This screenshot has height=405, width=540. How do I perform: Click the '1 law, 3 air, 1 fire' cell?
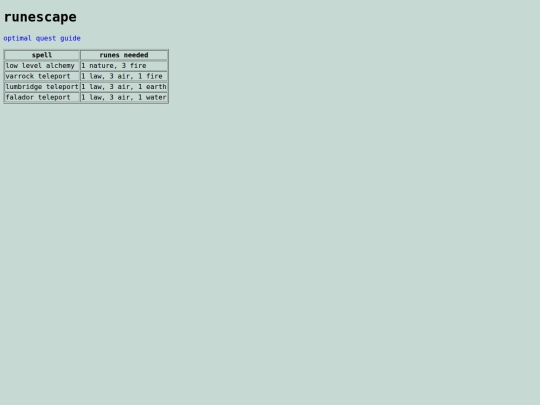click(x=124, y=76)
